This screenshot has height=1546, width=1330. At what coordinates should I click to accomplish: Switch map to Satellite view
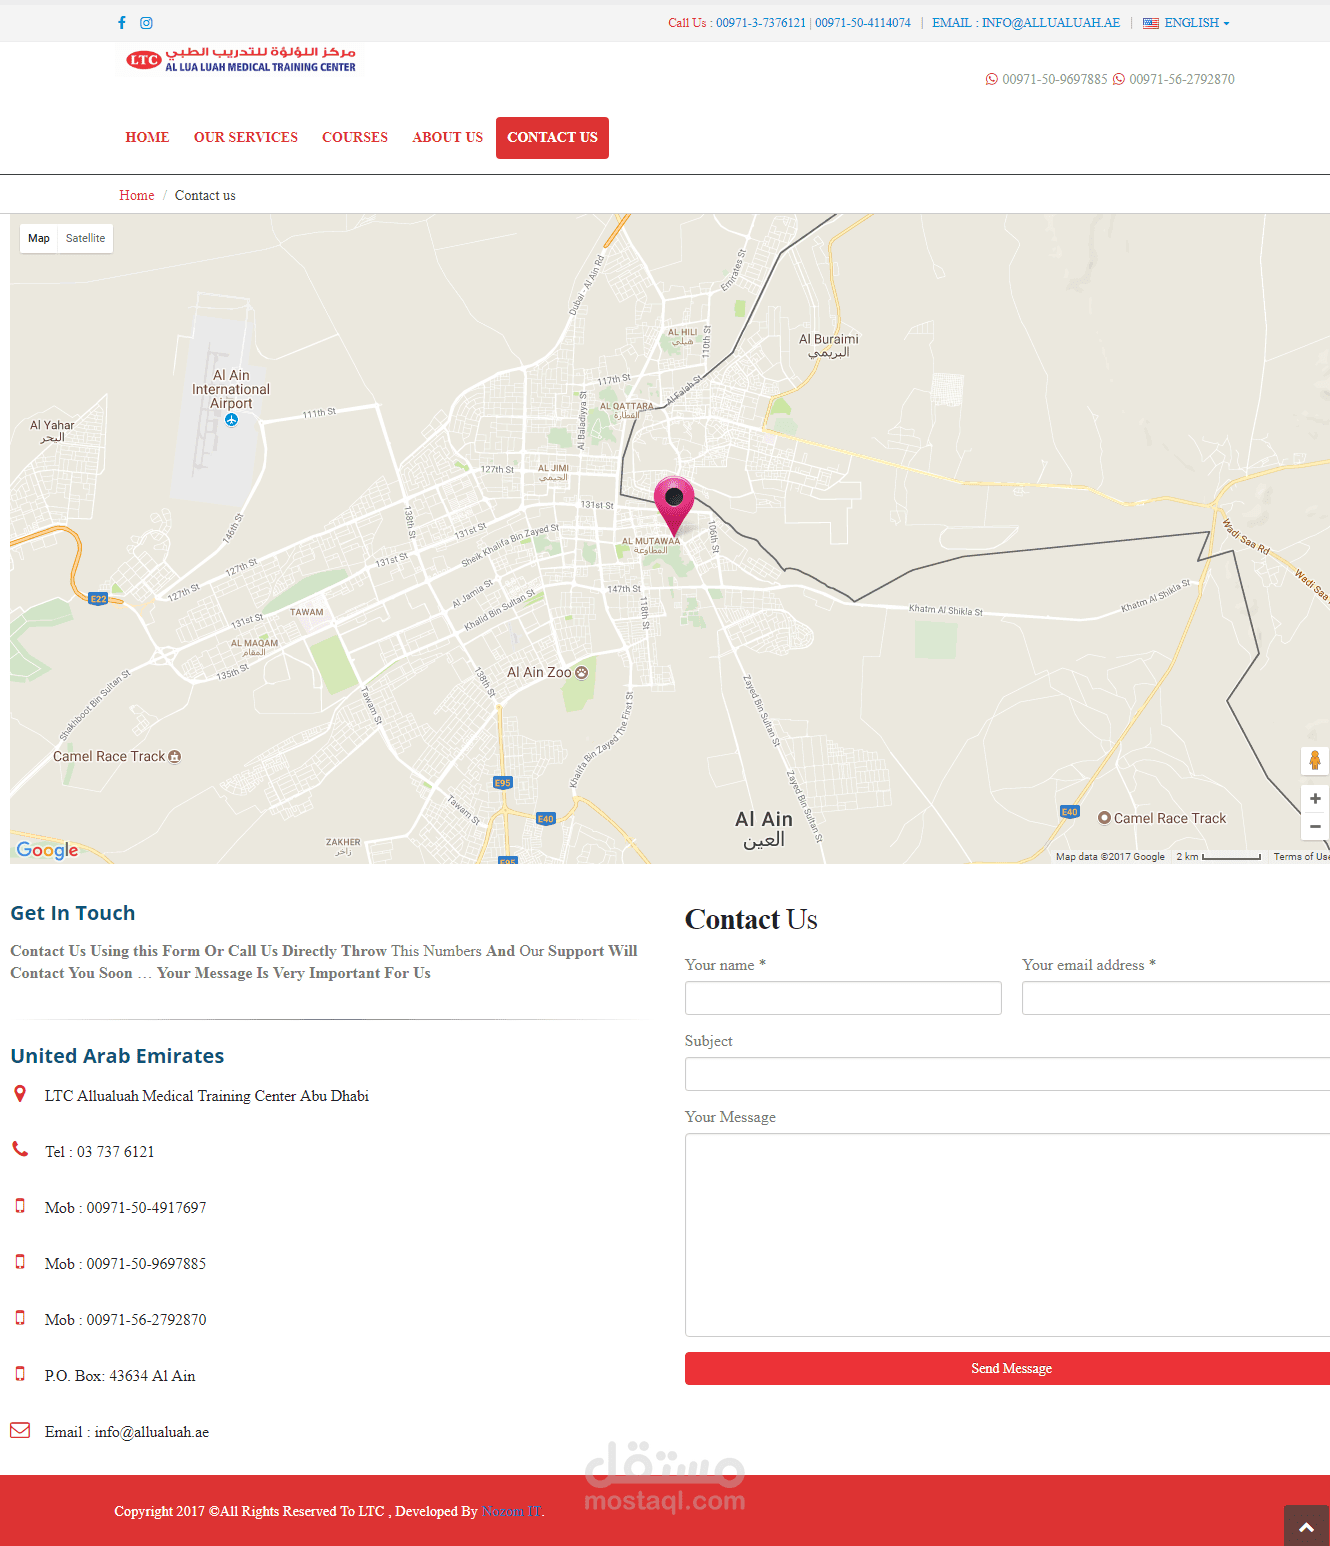[85, 238]
